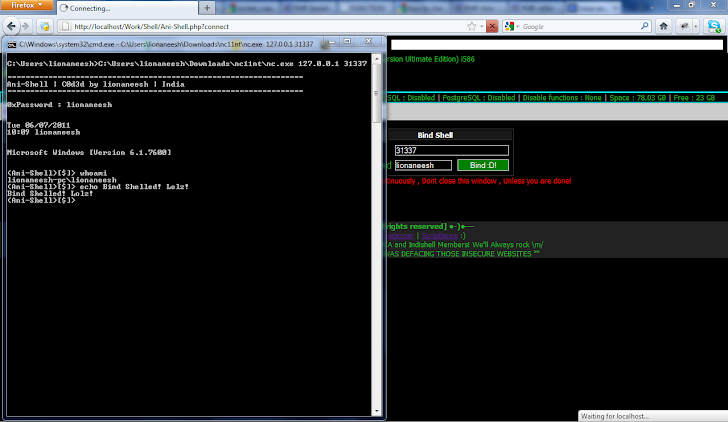728x422 pixels.
Task: Click the add-on toolbar button beside Home
Action: pyautogui.click(x=684, y=26)
